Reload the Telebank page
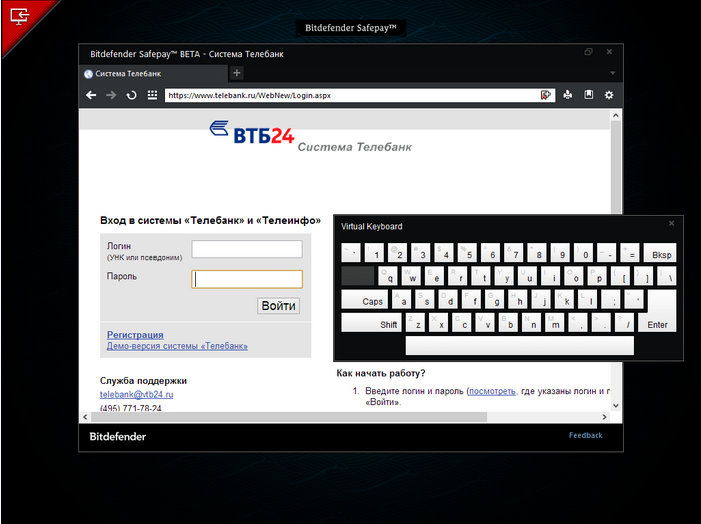The width and height of the screenshot is (701, 524). point(131,95)
